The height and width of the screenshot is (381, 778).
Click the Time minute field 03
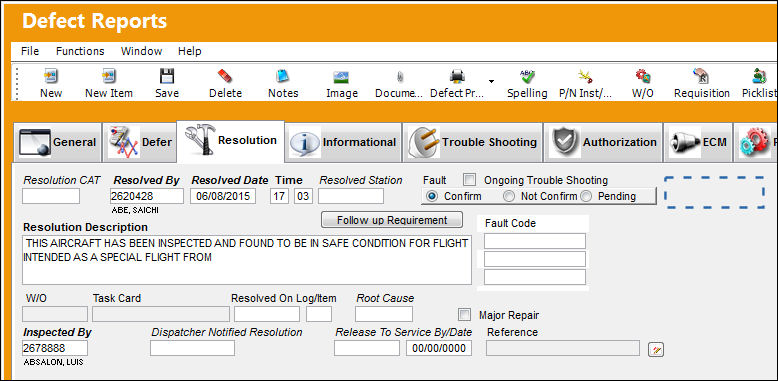point(303,196)
